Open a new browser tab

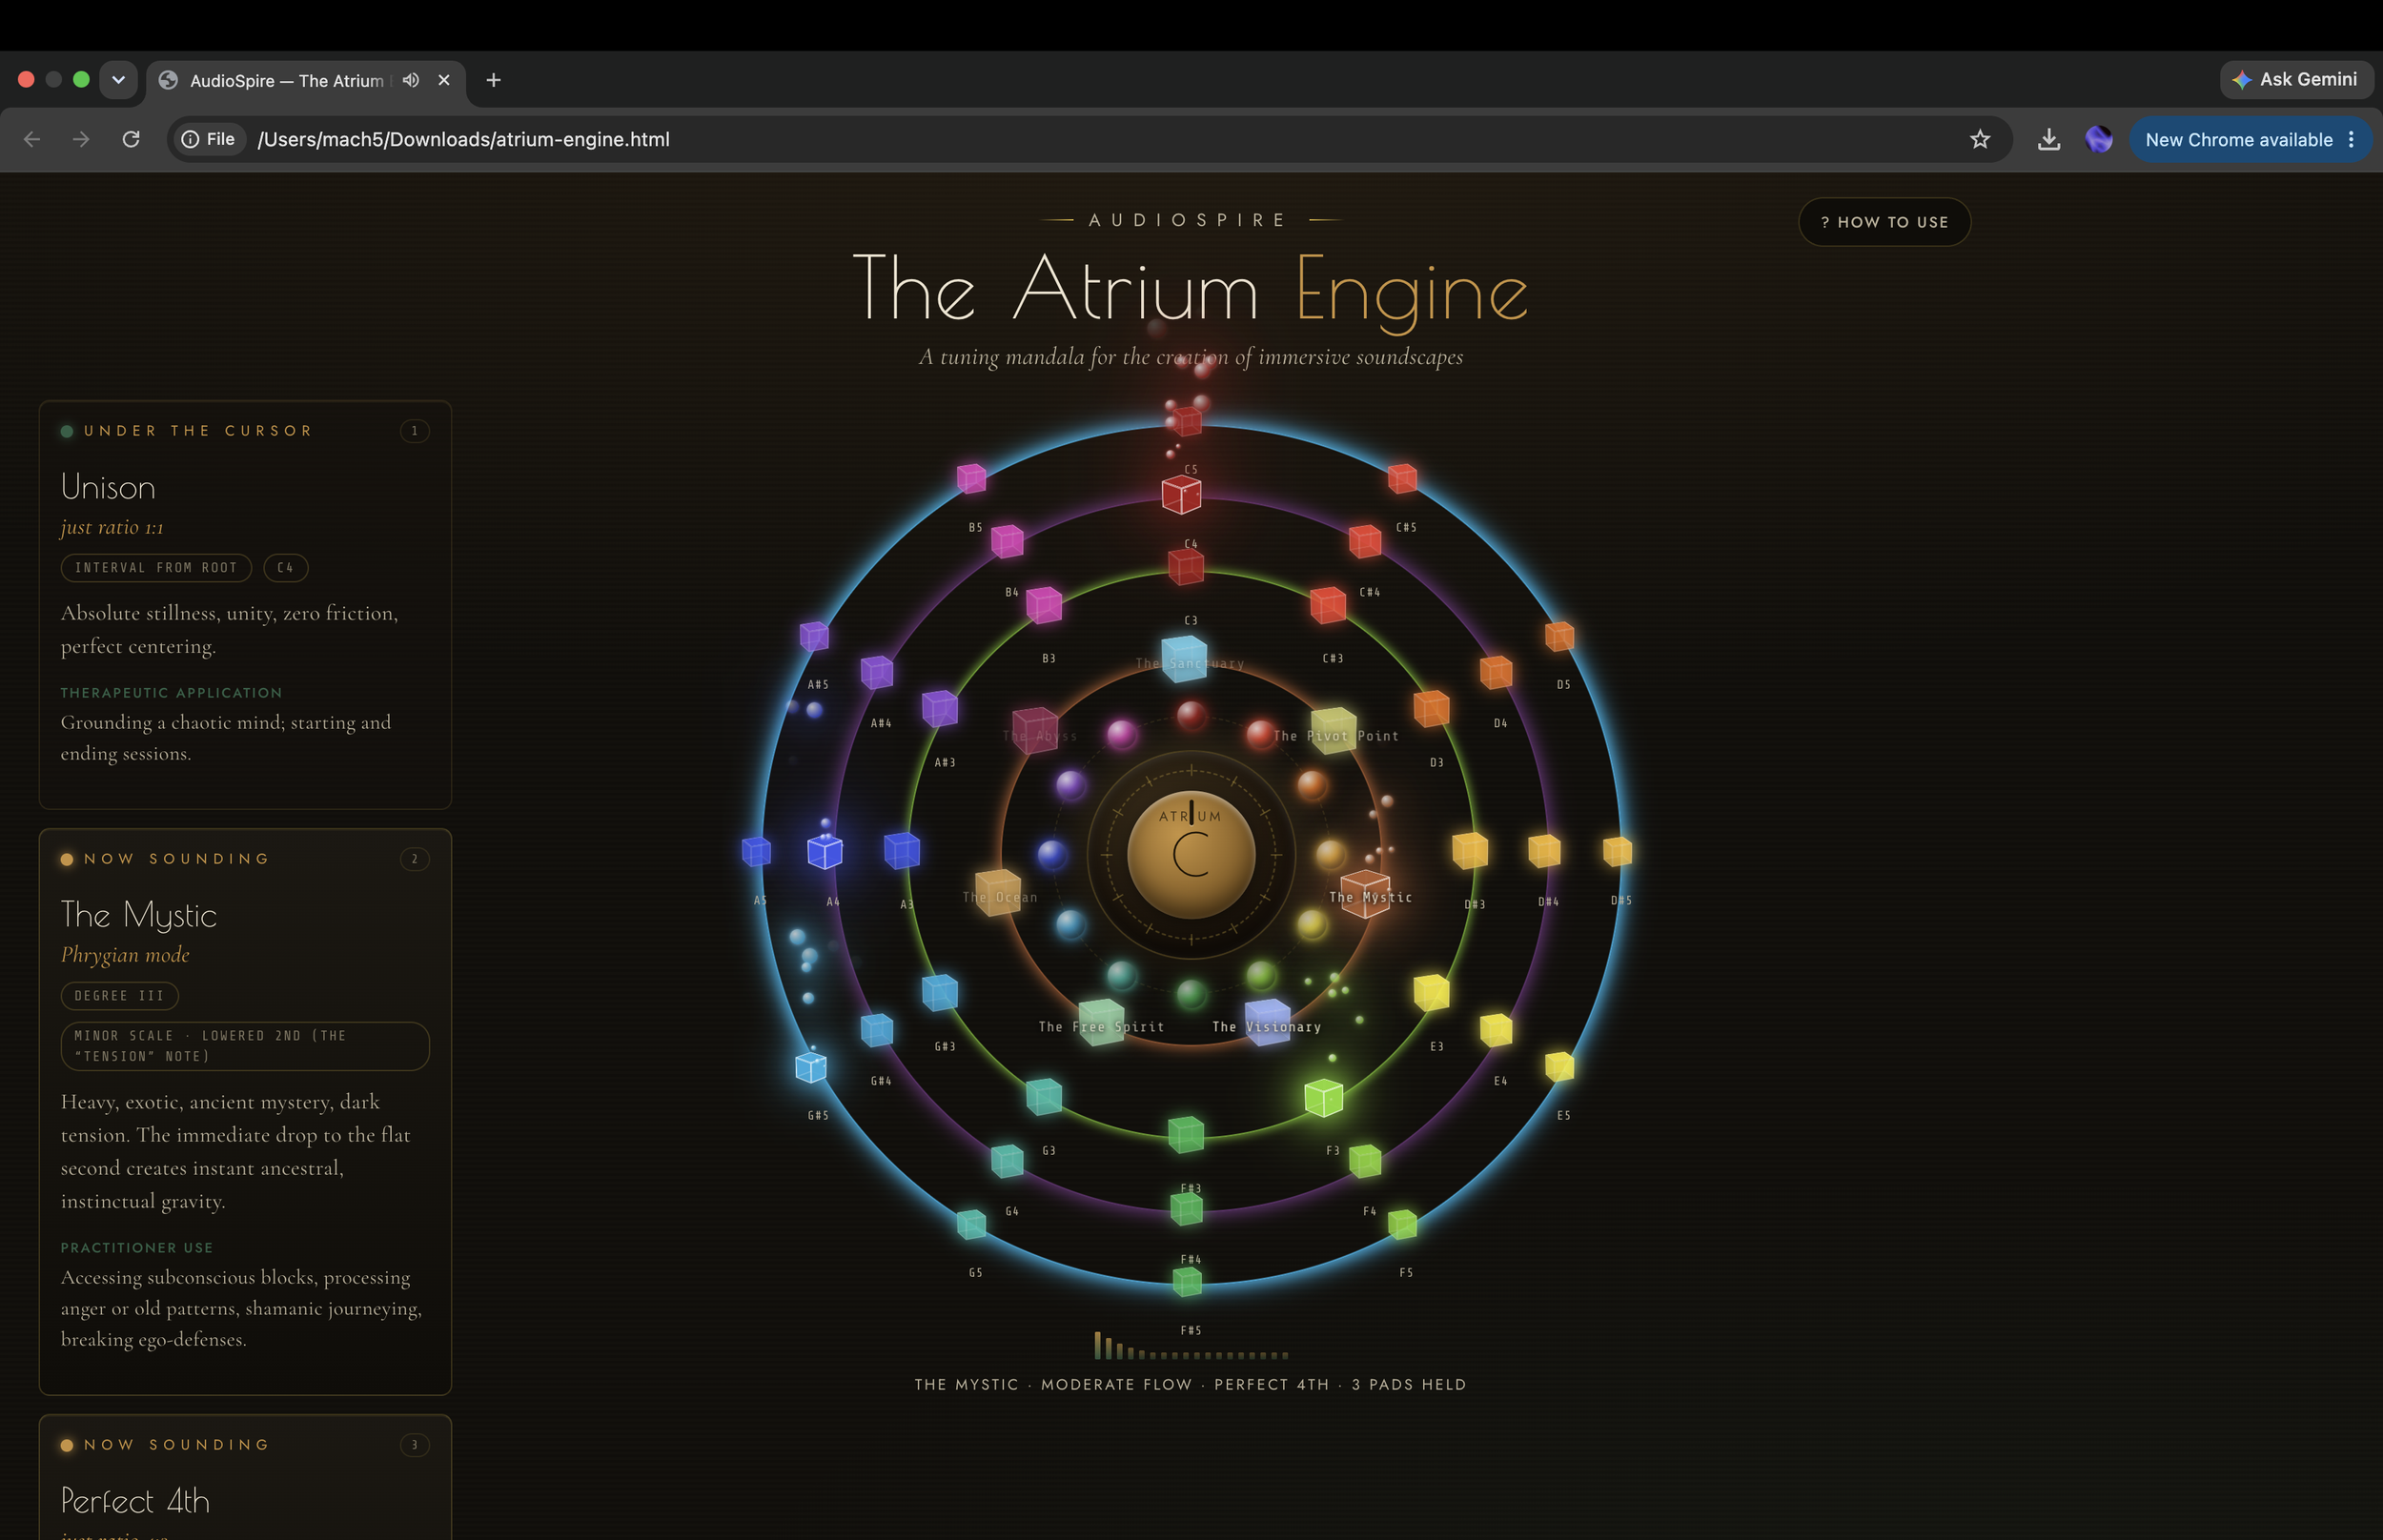[493, 80]
